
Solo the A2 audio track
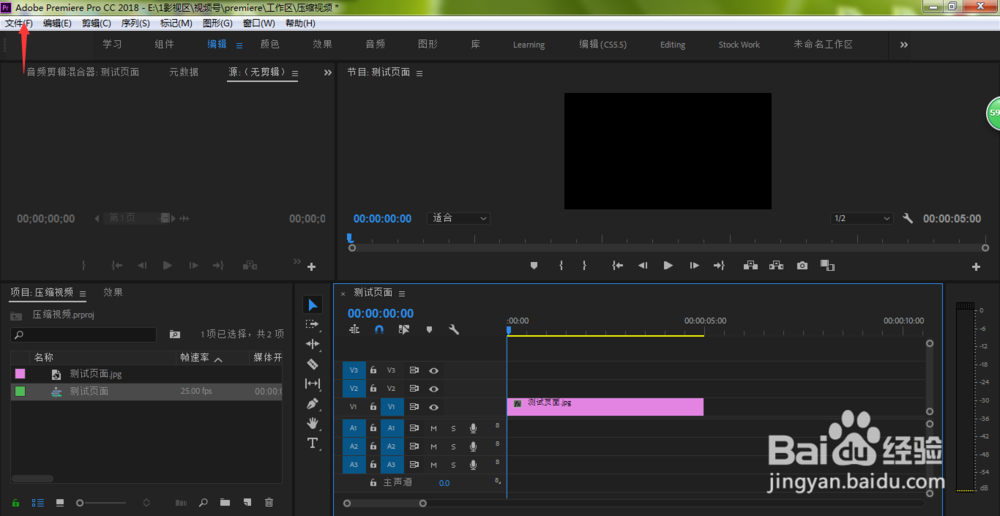point(453,446)
